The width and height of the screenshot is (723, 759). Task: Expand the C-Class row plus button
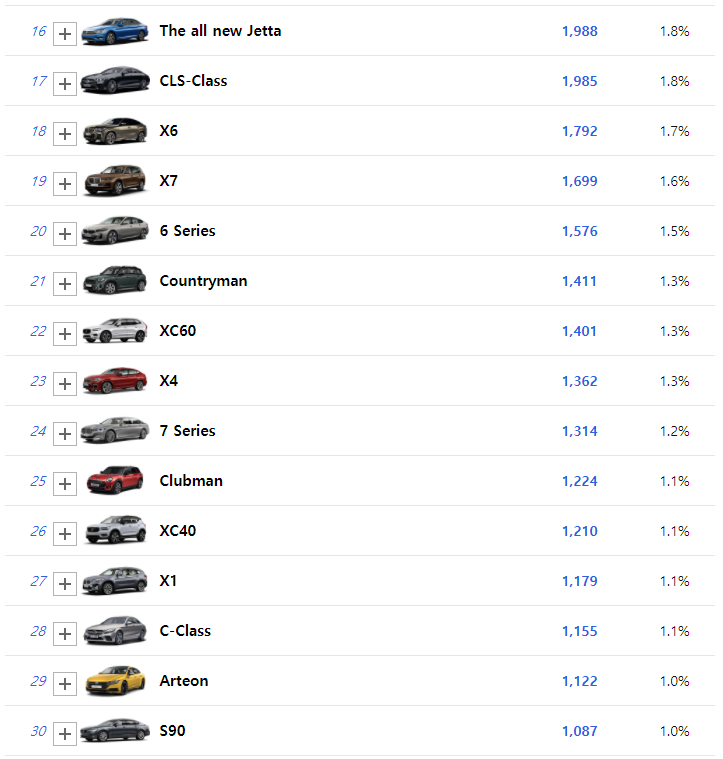[65, 634]
